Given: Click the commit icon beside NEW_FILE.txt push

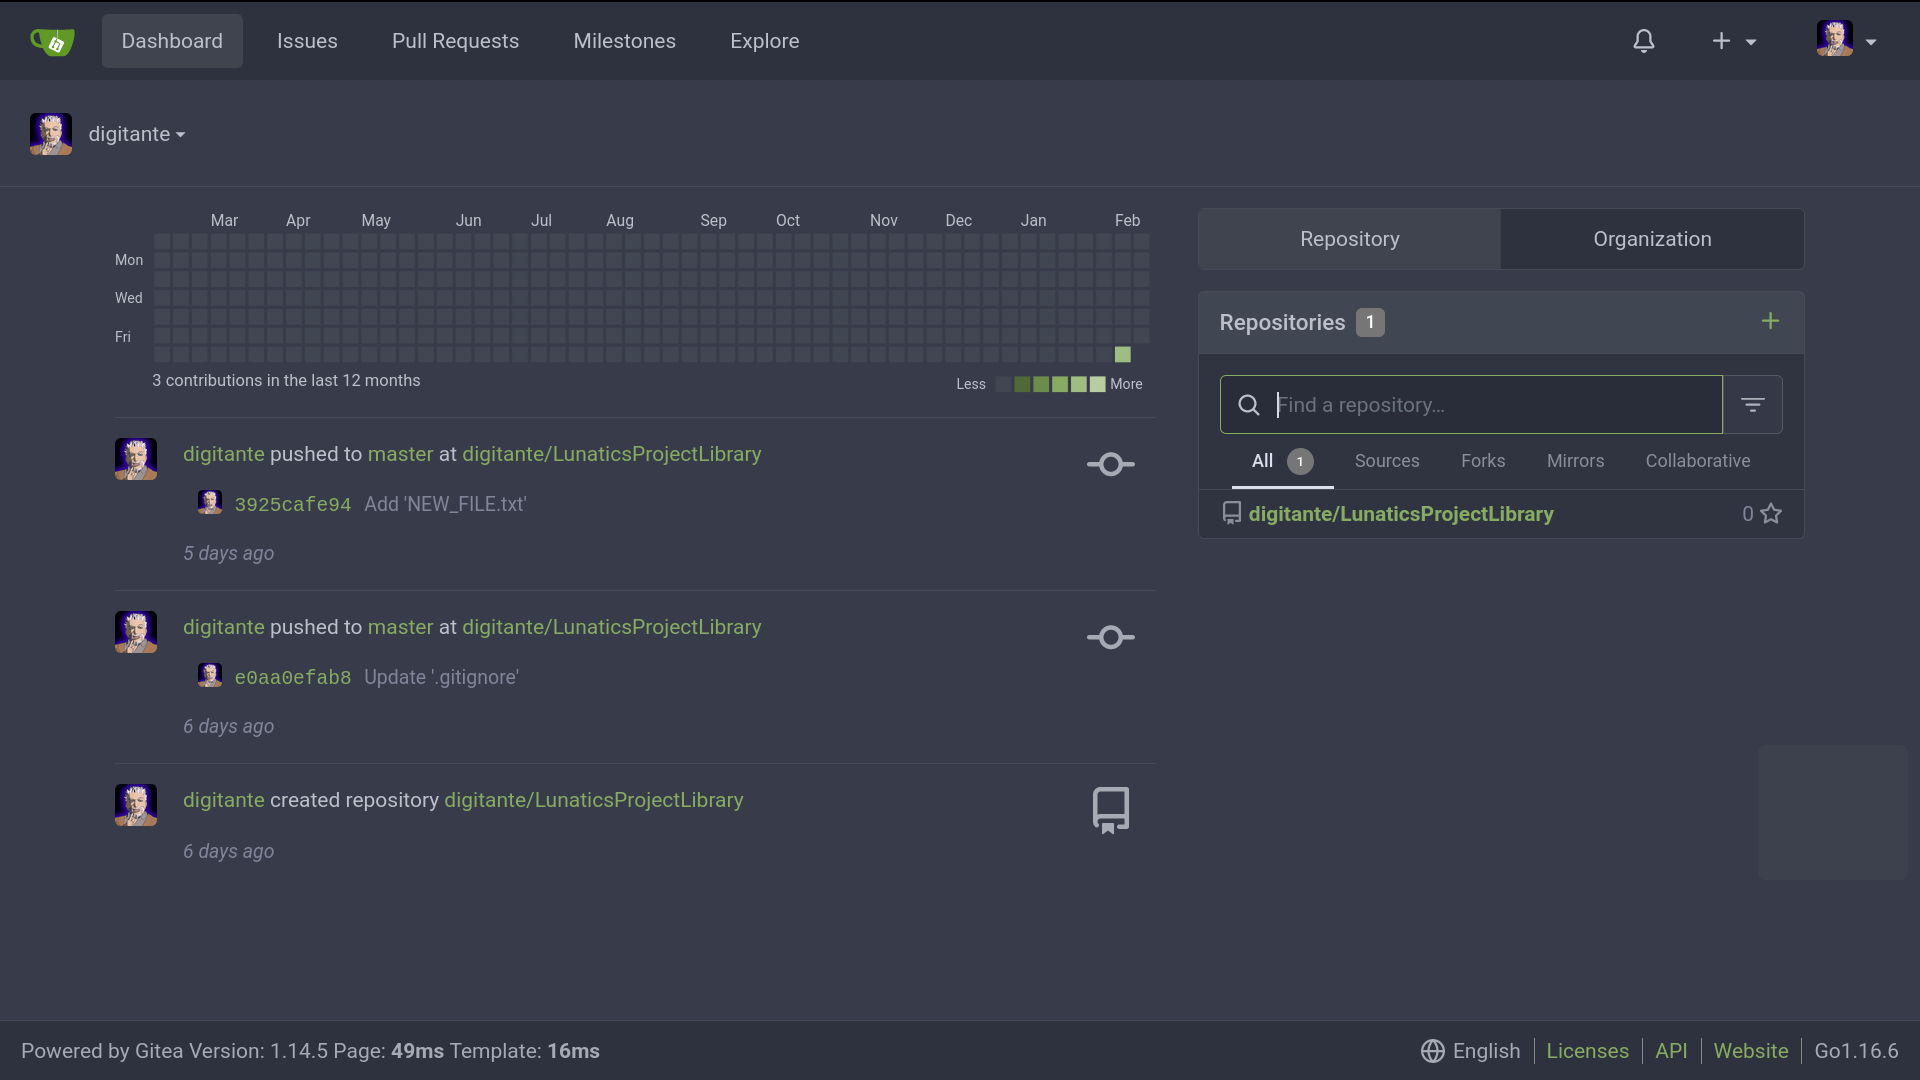Looking at the screenshot, I should click(1110, 464).
